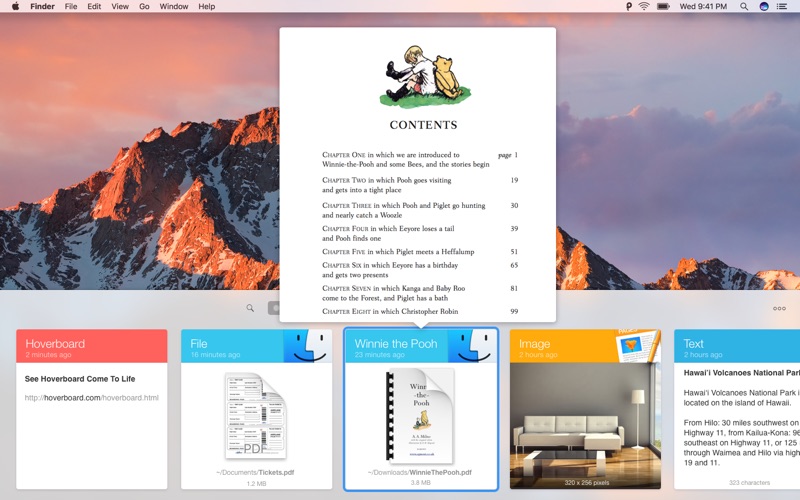Click the ~/Downloads/WinnieThePooh.pdf path
The width and height of the screenshot is (800, 500).
point(420,472)
